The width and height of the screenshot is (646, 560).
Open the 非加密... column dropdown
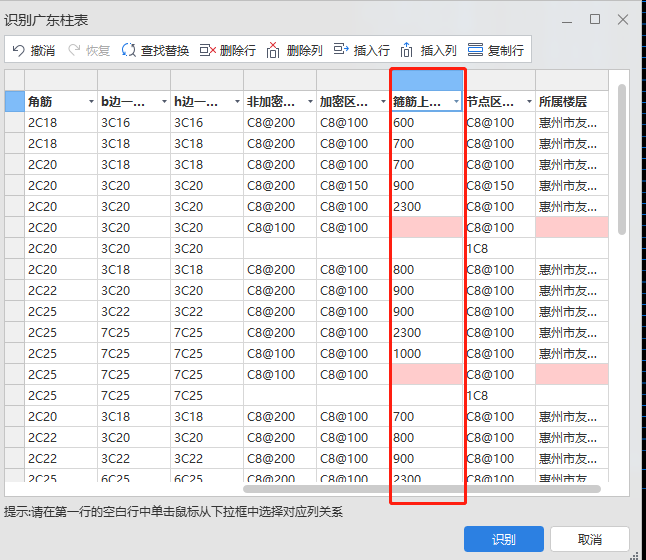click(310, 101)
